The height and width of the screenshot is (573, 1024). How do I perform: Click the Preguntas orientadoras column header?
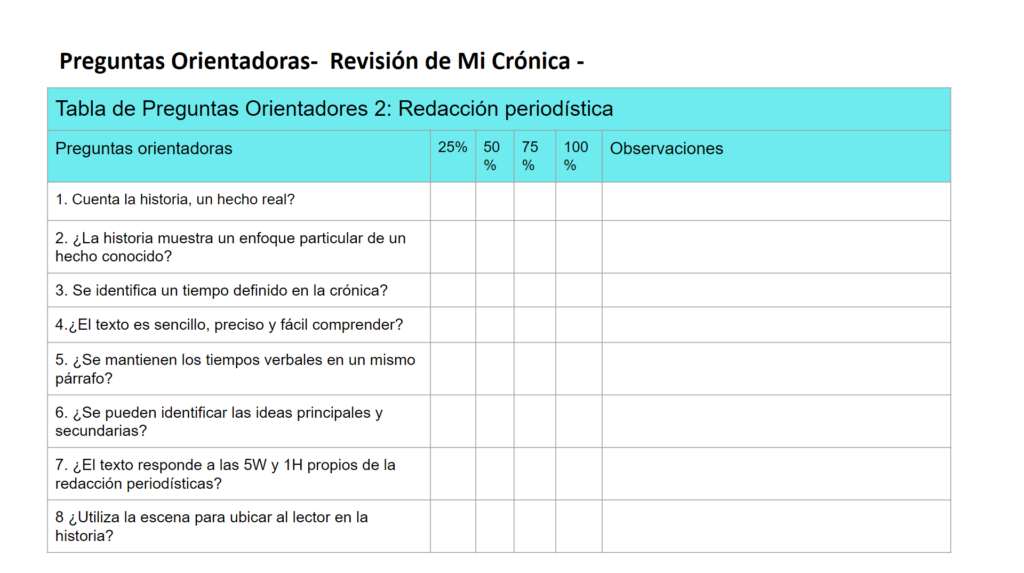pyautogui.click(x=144, y=148)
